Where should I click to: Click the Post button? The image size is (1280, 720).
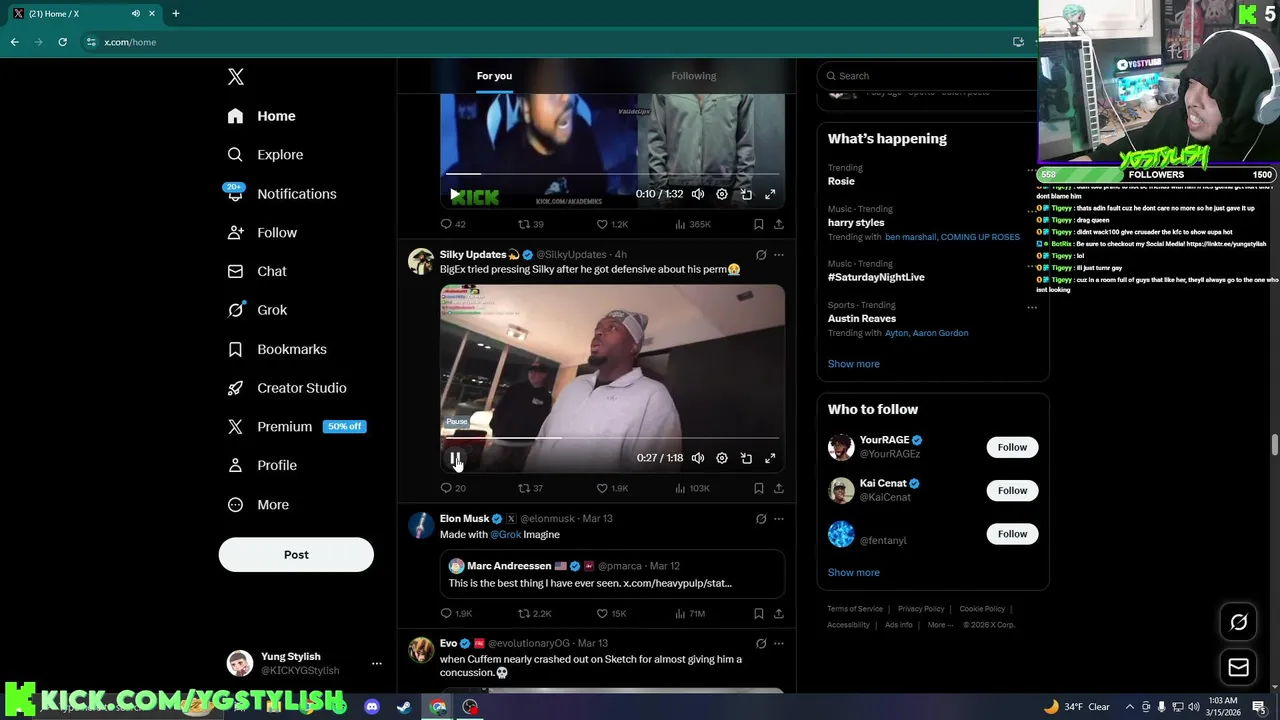coord(296,555)
